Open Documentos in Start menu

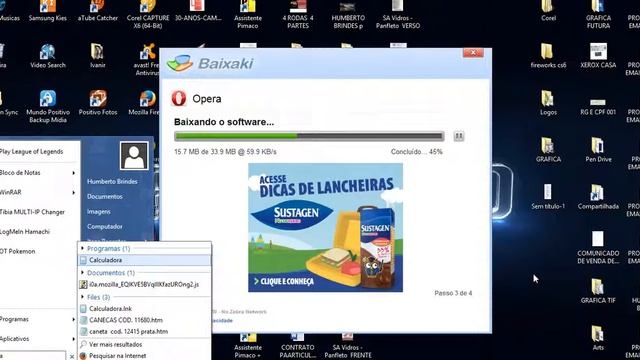(x=105, y=196)
